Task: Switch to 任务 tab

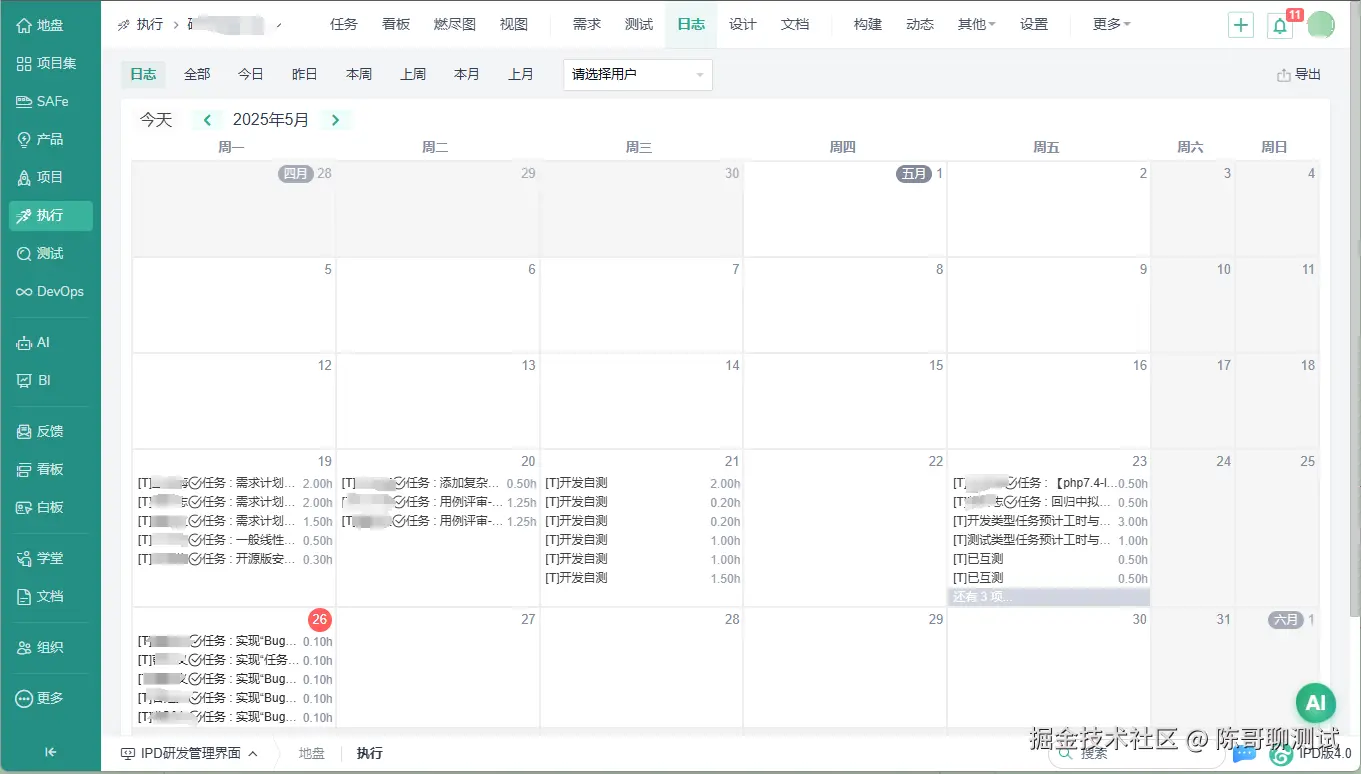Action: coord(344,24)
